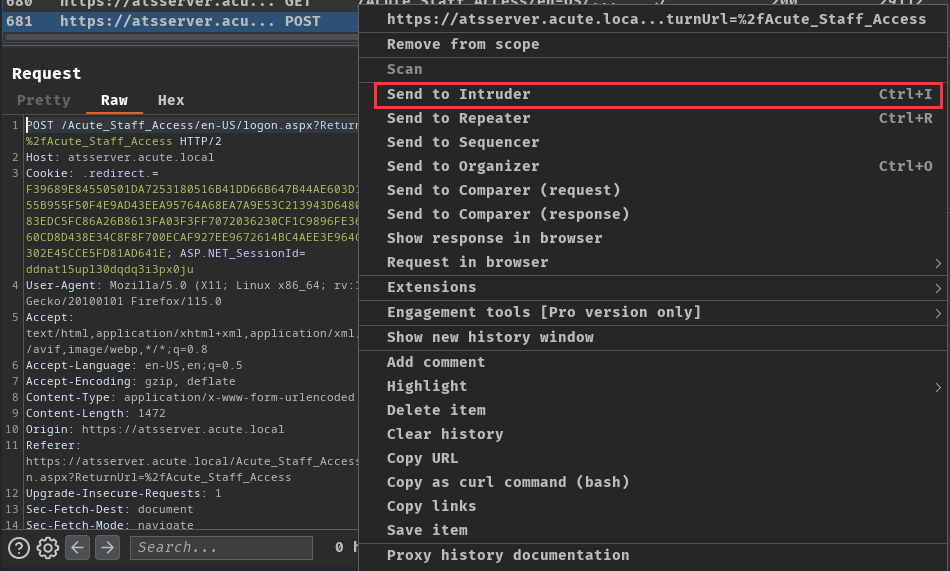Choose Send to Organizer
This screenshot has height=571, width=950.
point(654,166)
